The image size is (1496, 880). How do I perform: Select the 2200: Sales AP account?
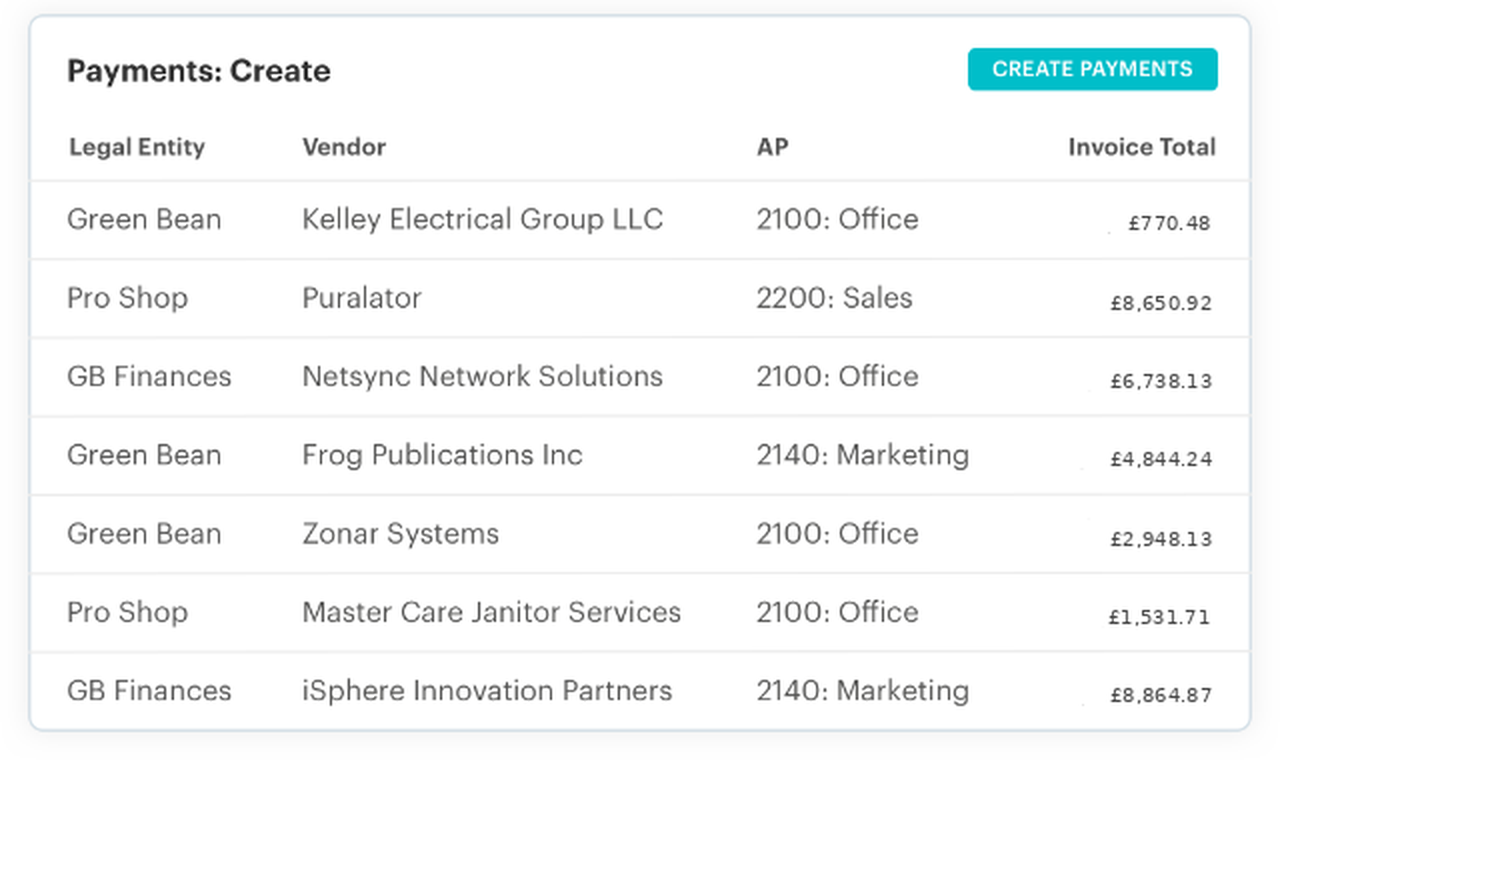coord(834,298)
